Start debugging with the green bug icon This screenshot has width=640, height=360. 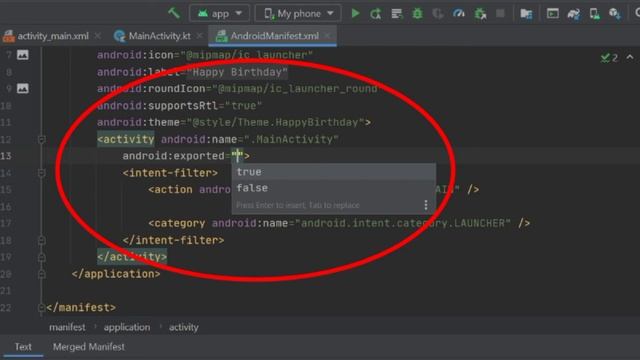point(417,14)
